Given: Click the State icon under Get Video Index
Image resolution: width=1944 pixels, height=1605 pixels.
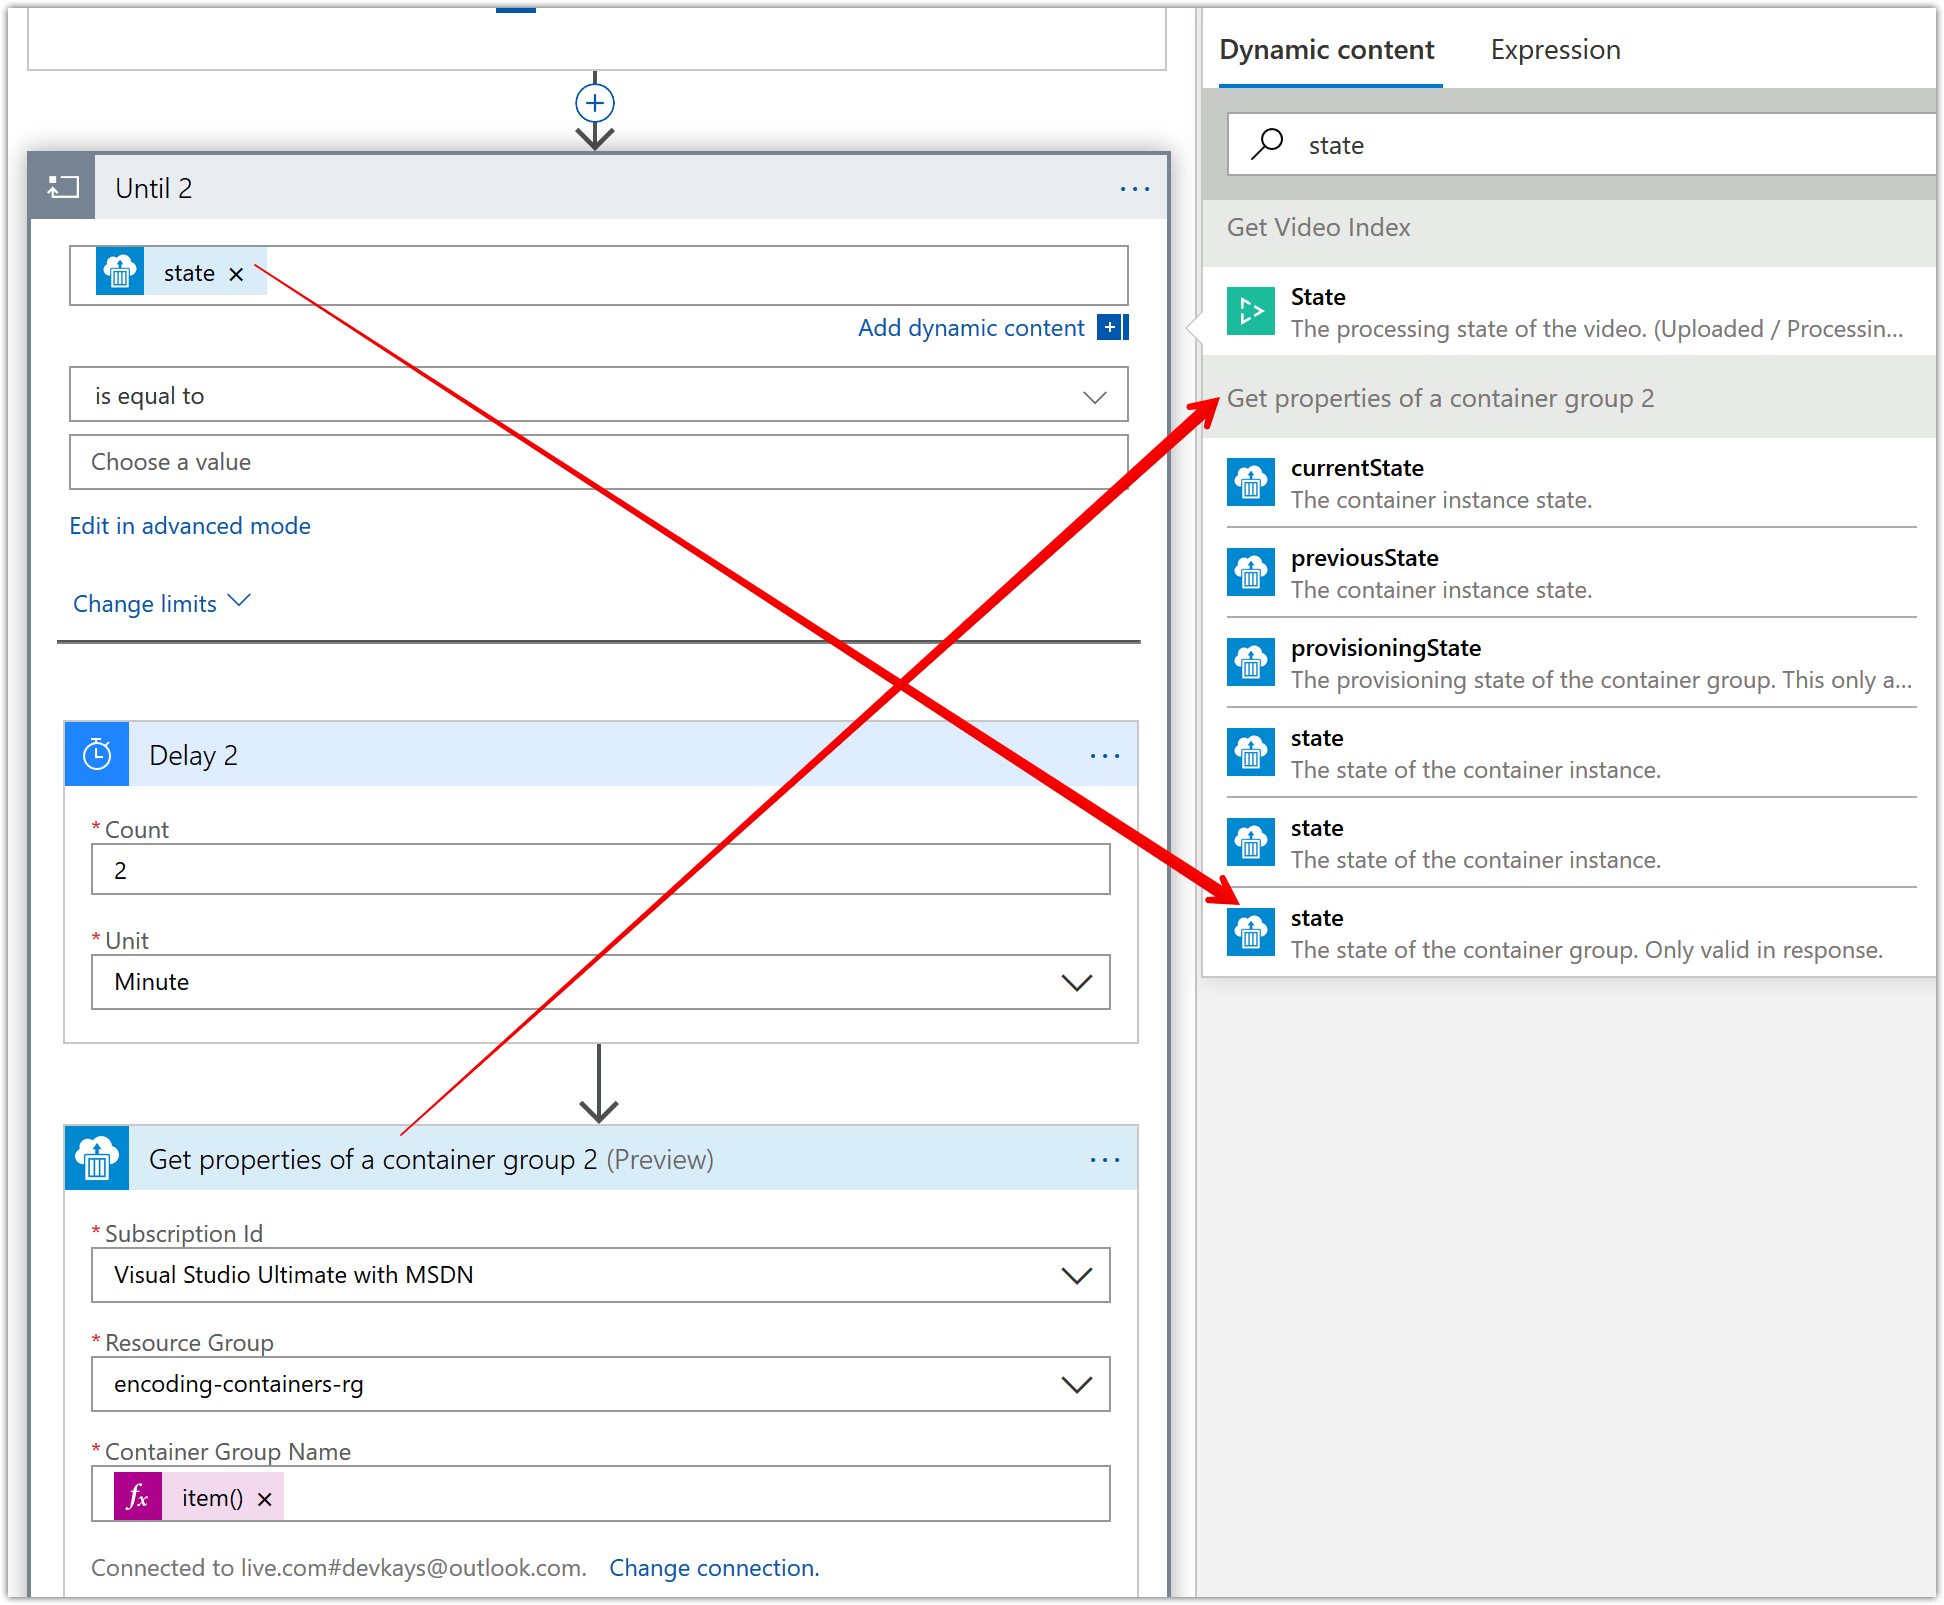Looking at the screenshot, I should [x=1251, y=311].
